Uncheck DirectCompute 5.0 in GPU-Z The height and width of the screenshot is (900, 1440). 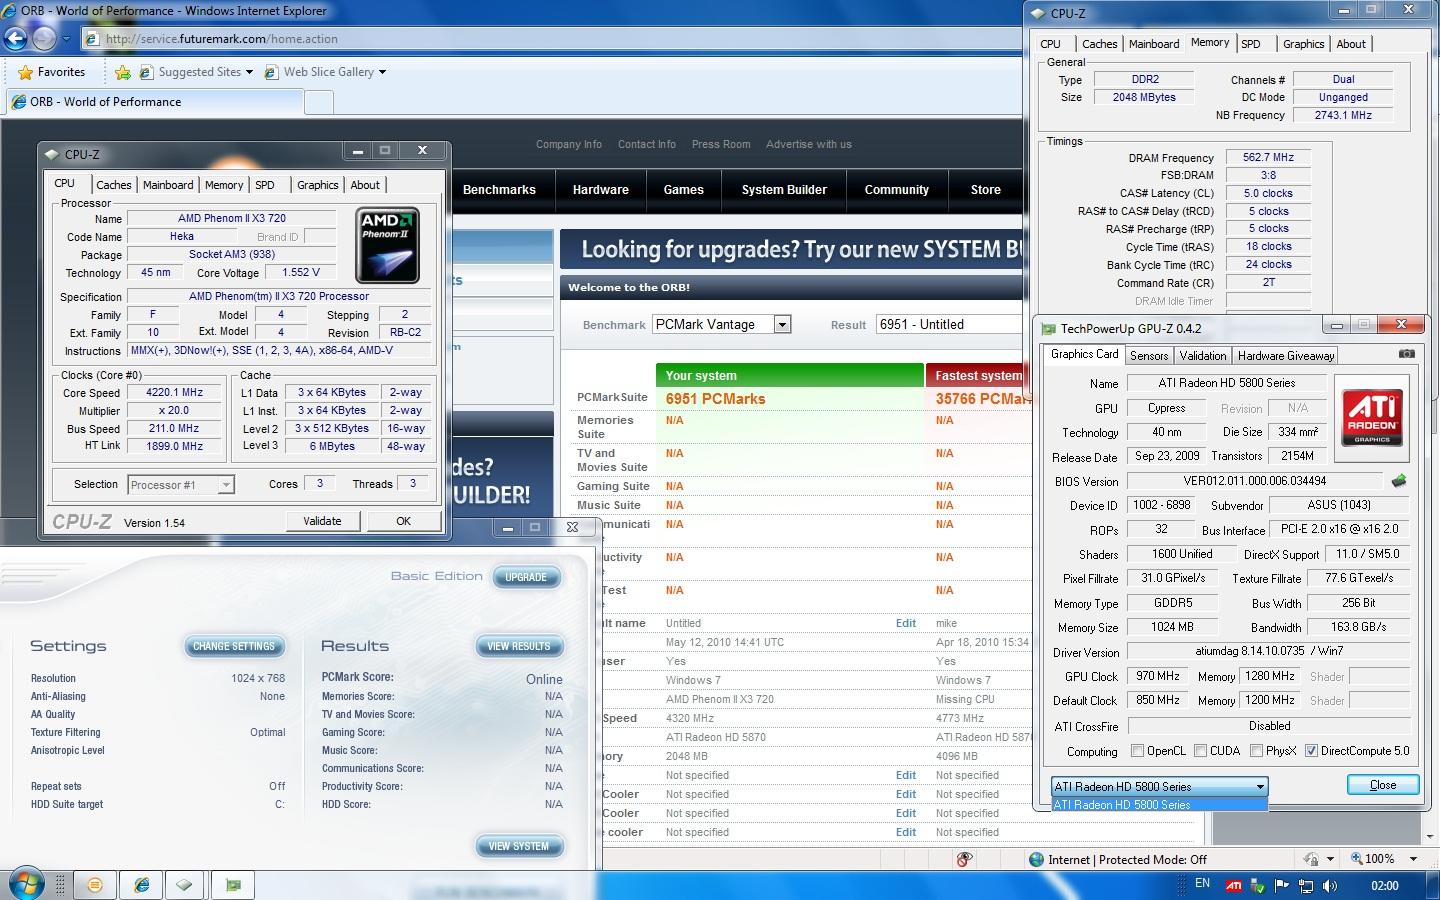point(1311,751)
